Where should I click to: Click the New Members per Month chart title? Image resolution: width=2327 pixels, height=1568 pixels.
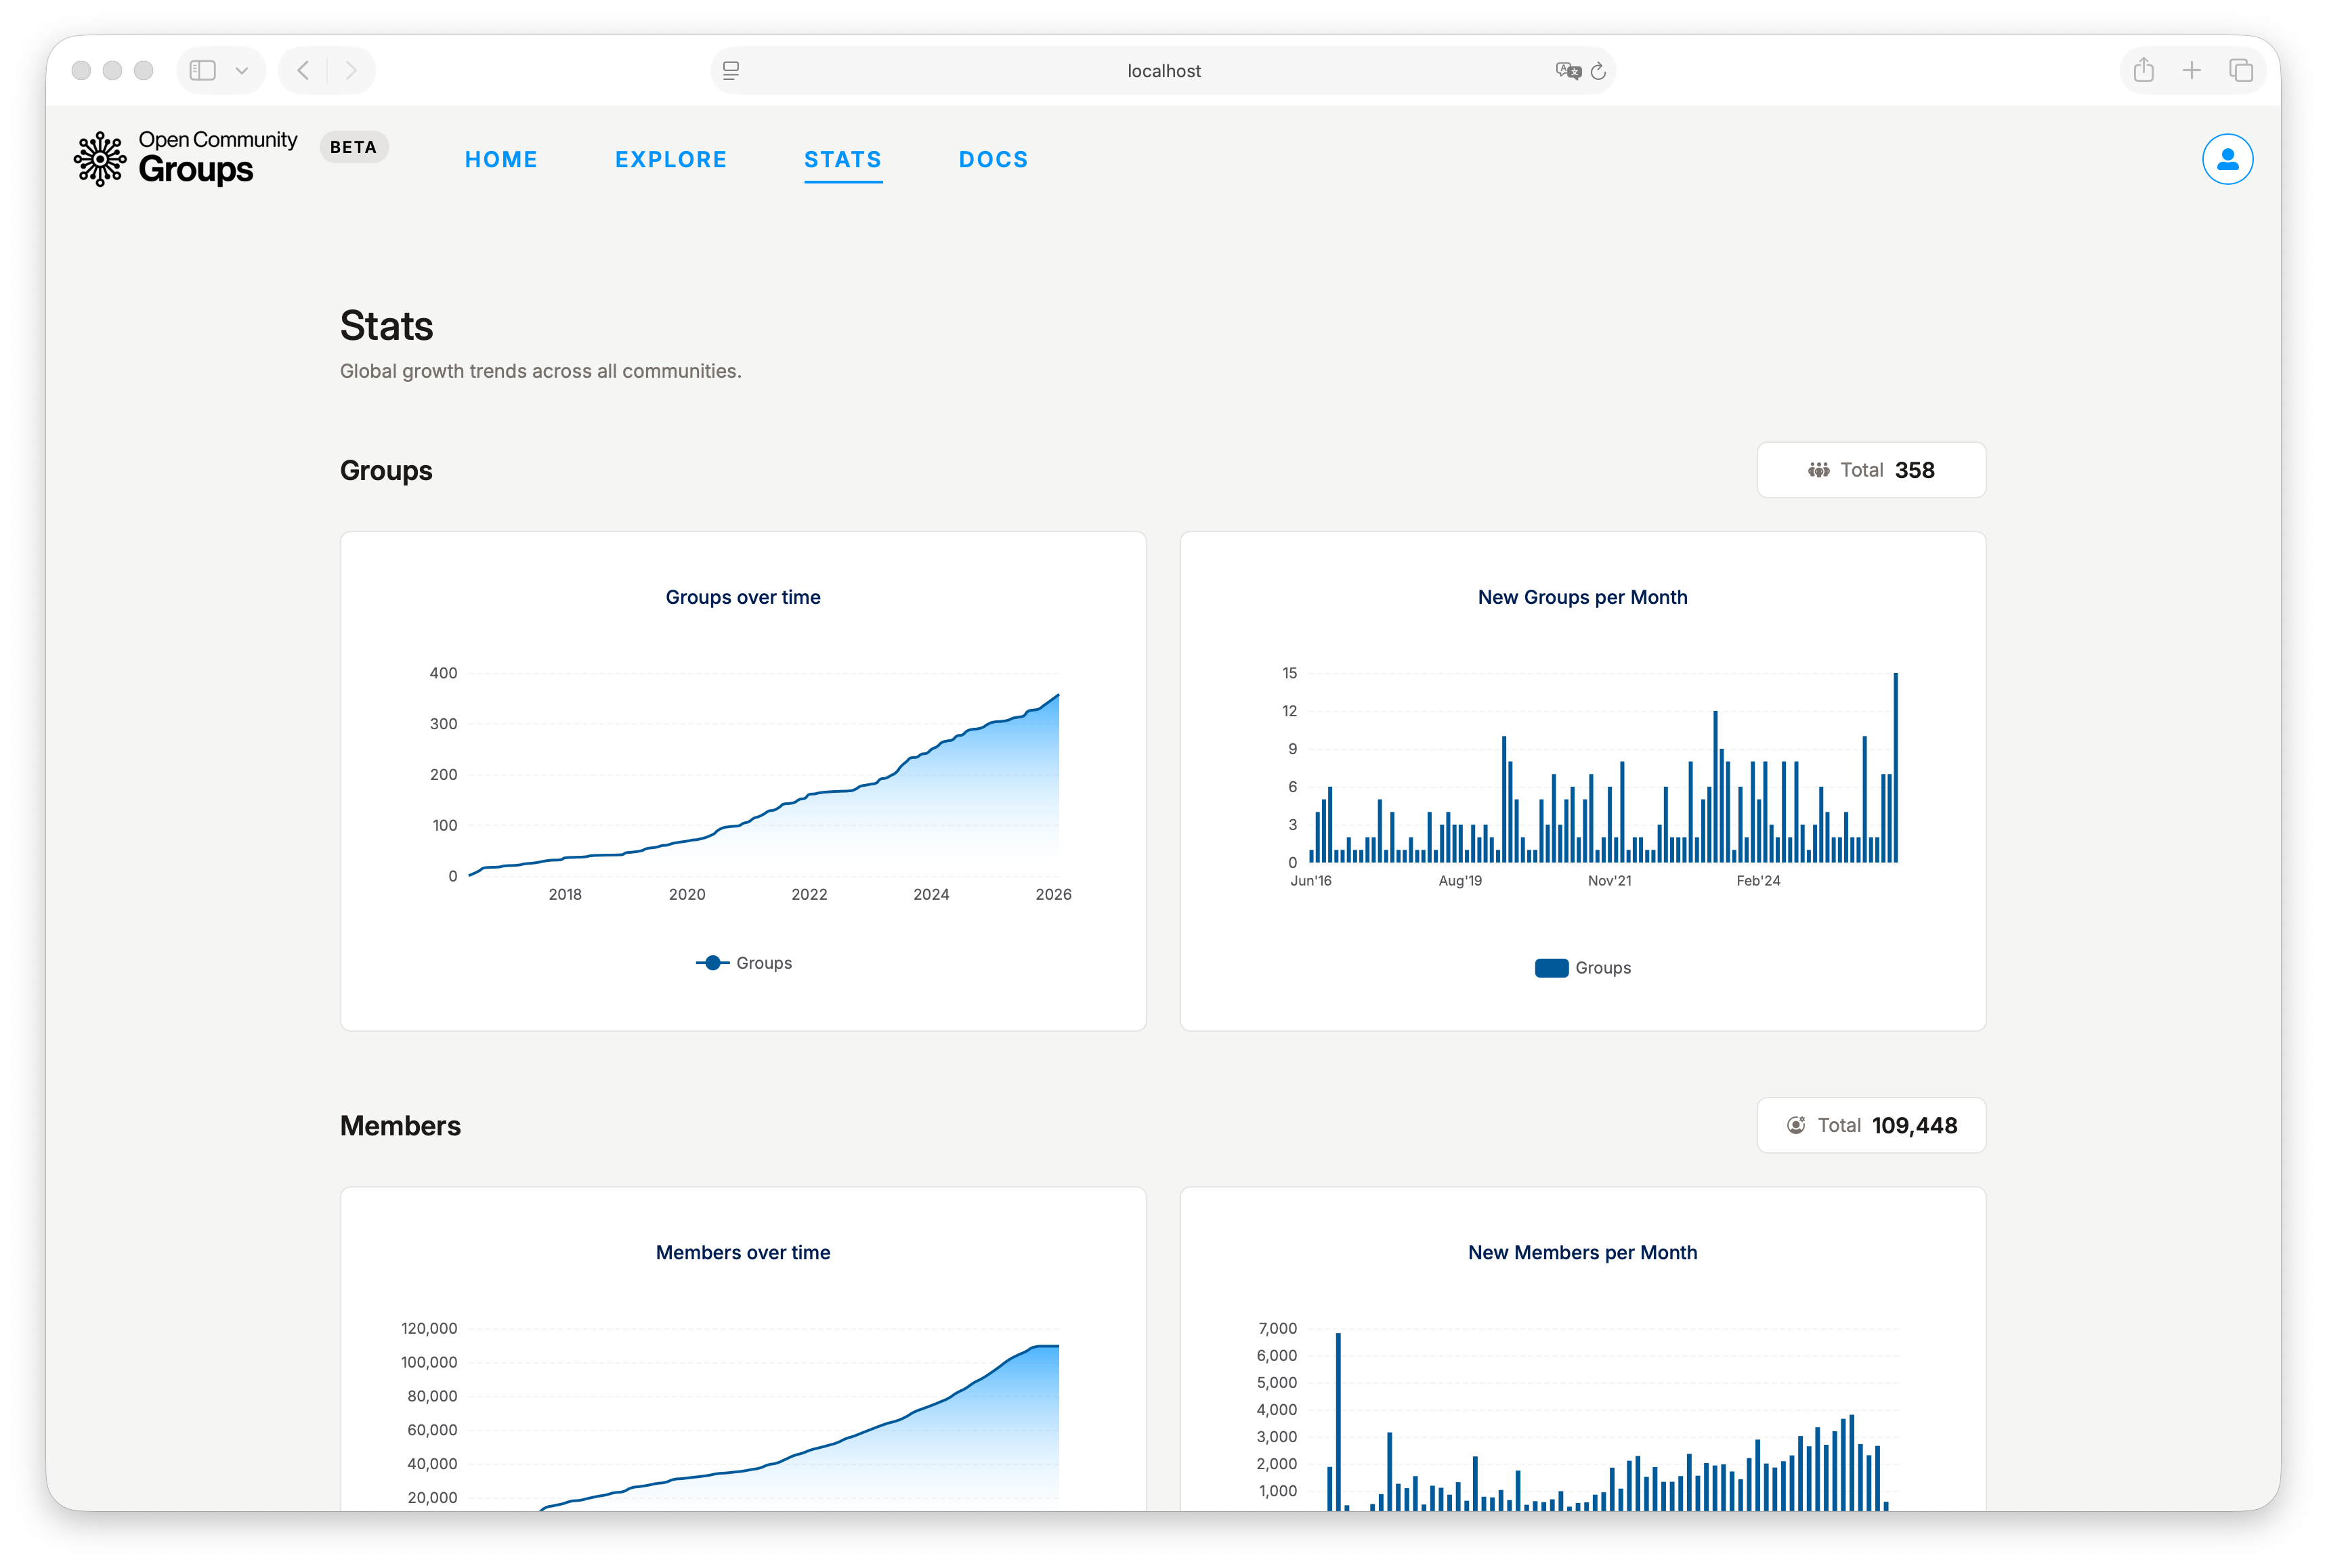click(1582, 1252)
